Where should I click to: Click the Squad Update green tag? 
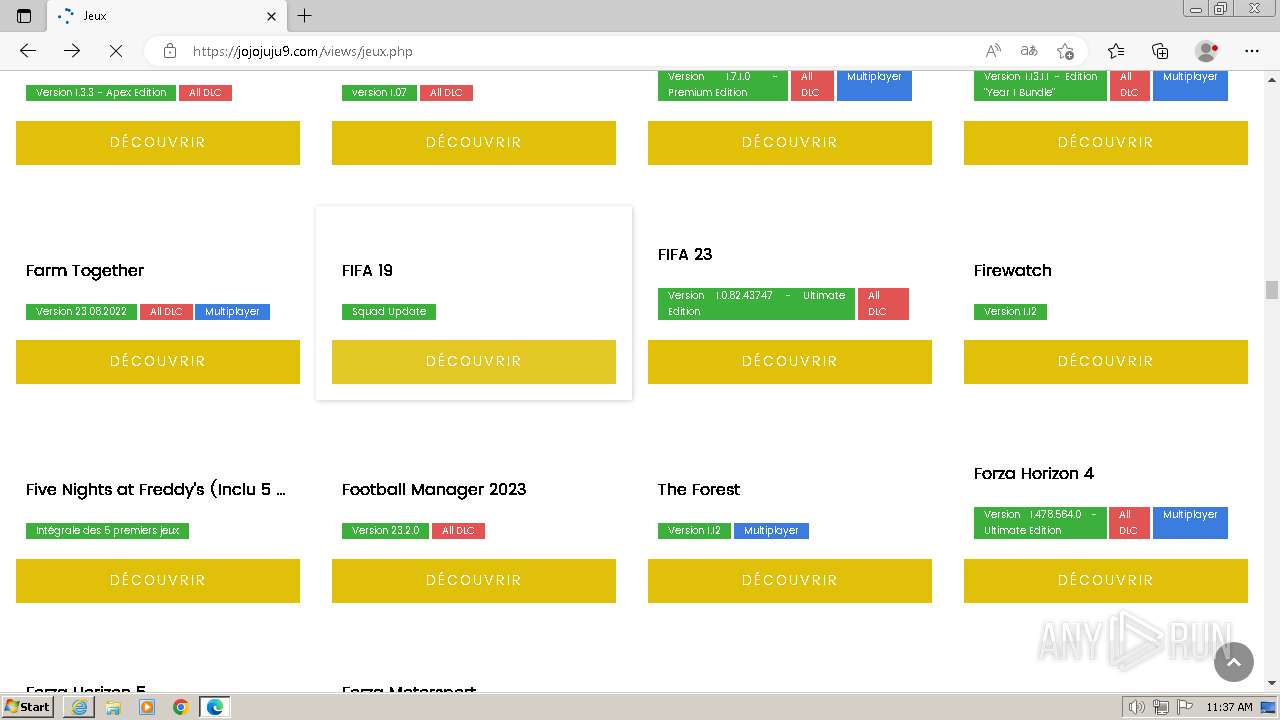pos(389,312)
